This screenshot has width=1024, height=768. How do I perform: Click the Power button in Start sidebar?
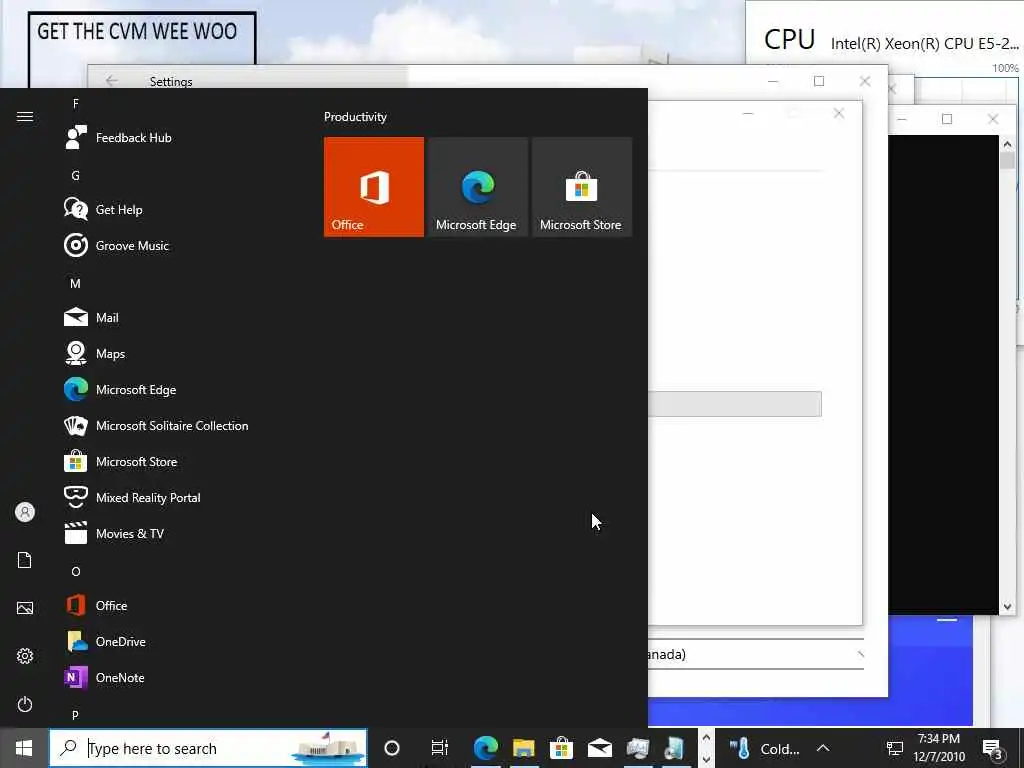pos(25,704)
